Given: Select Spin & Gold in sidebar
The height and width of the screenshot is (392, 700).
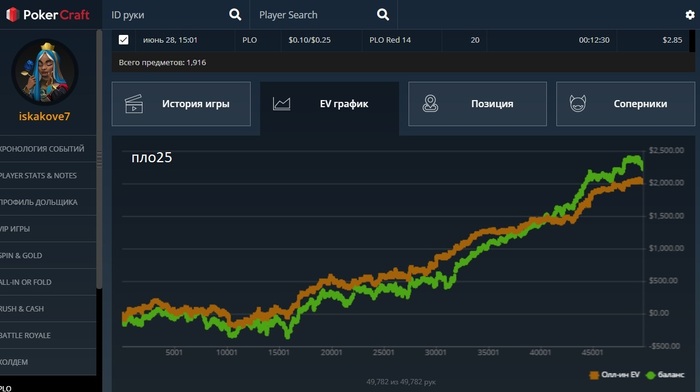Looking at the screenshot, I should 48,255.
